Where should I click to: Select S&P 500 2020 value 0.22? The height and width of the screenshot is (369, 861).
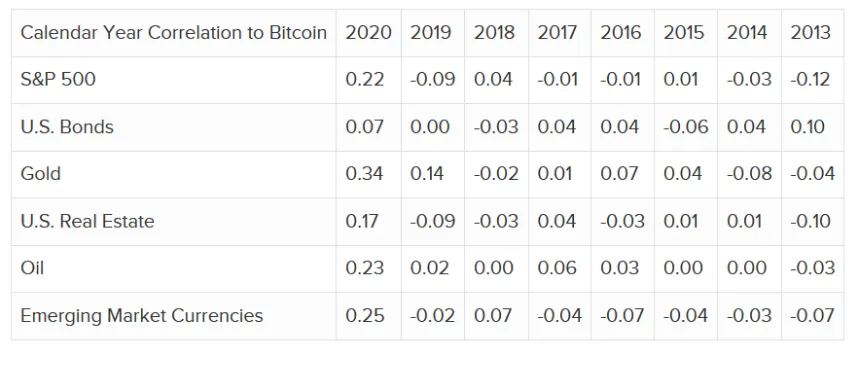[365, 80]
